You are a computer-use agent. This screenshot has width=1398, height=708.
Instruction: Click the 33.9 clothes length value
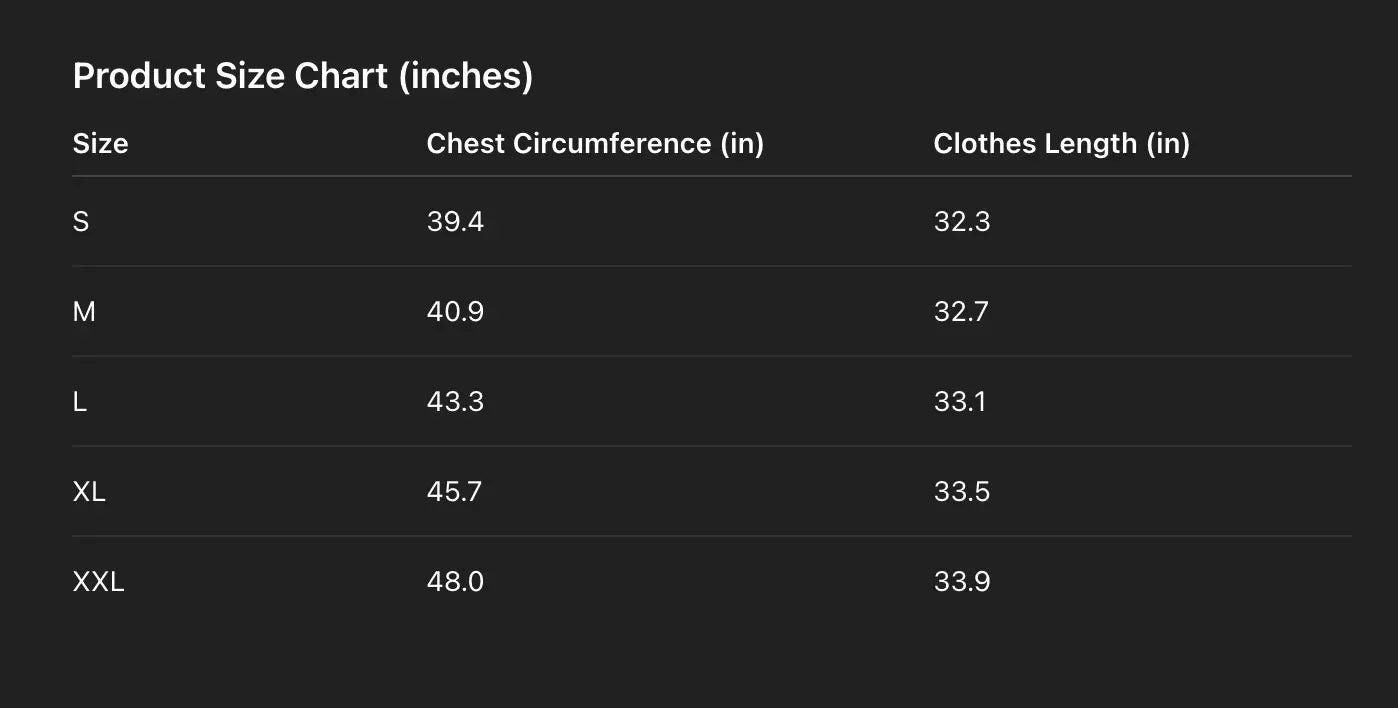962,581
